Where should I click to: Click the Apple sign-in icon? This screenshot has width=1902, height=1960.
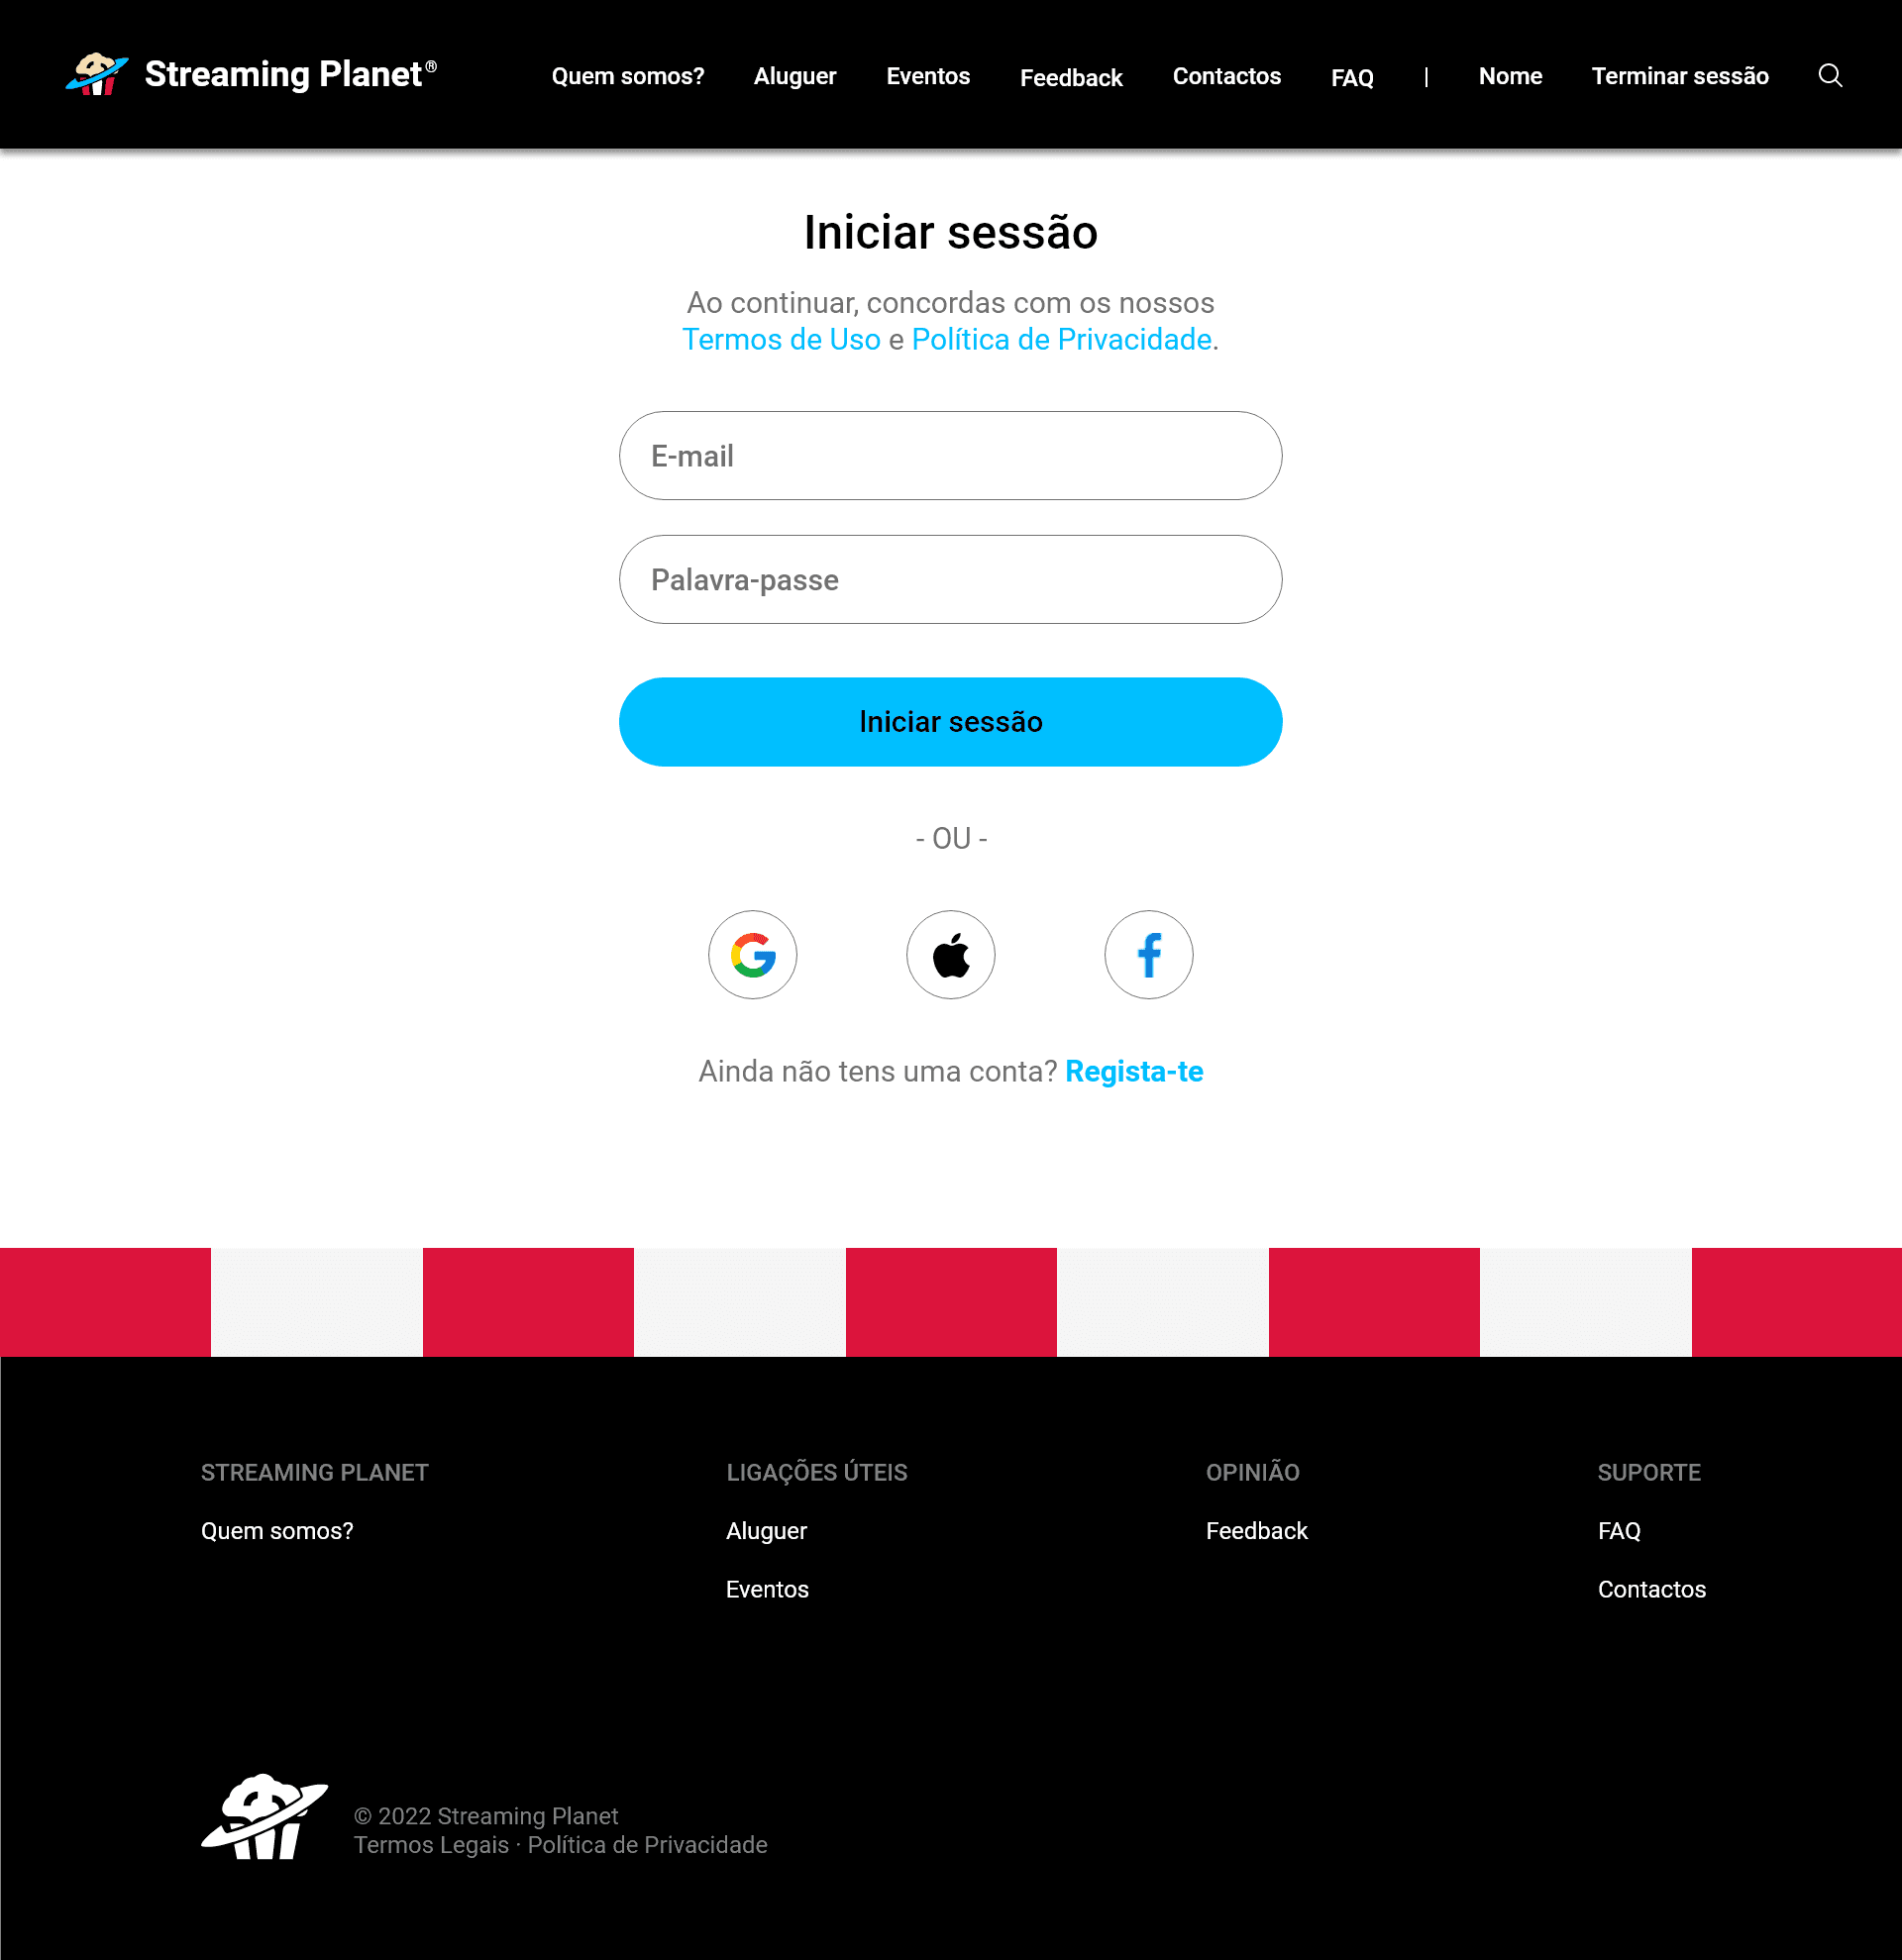click(x=950, y=954)
